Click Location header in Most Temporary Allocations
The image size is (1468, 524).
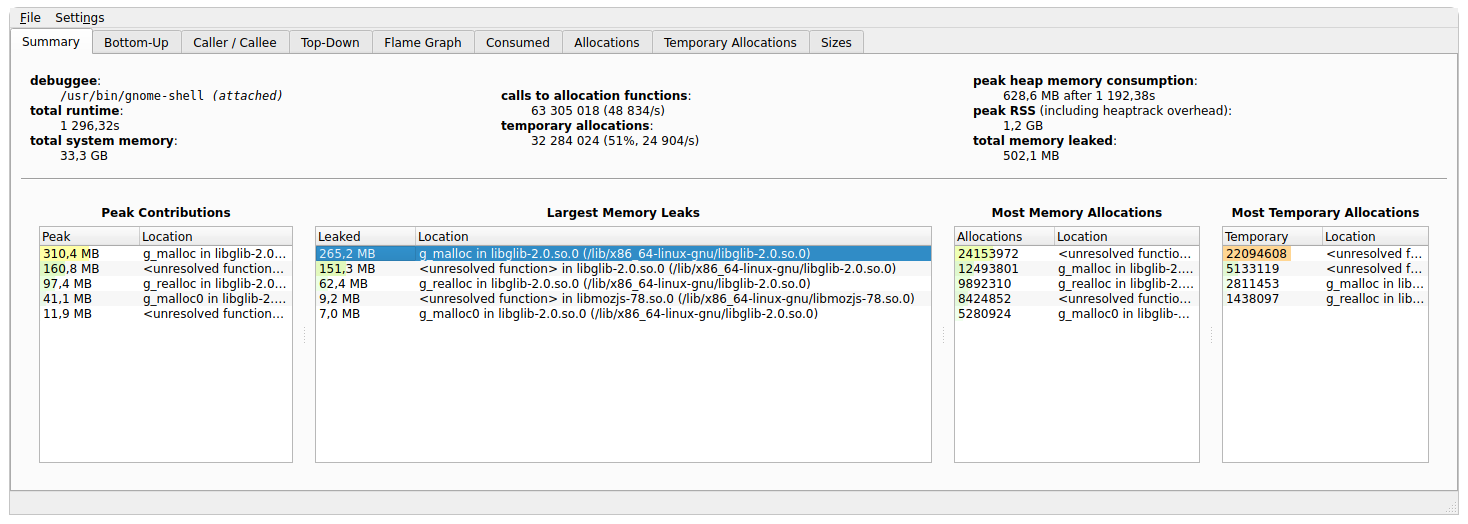tap(1375, 236)
